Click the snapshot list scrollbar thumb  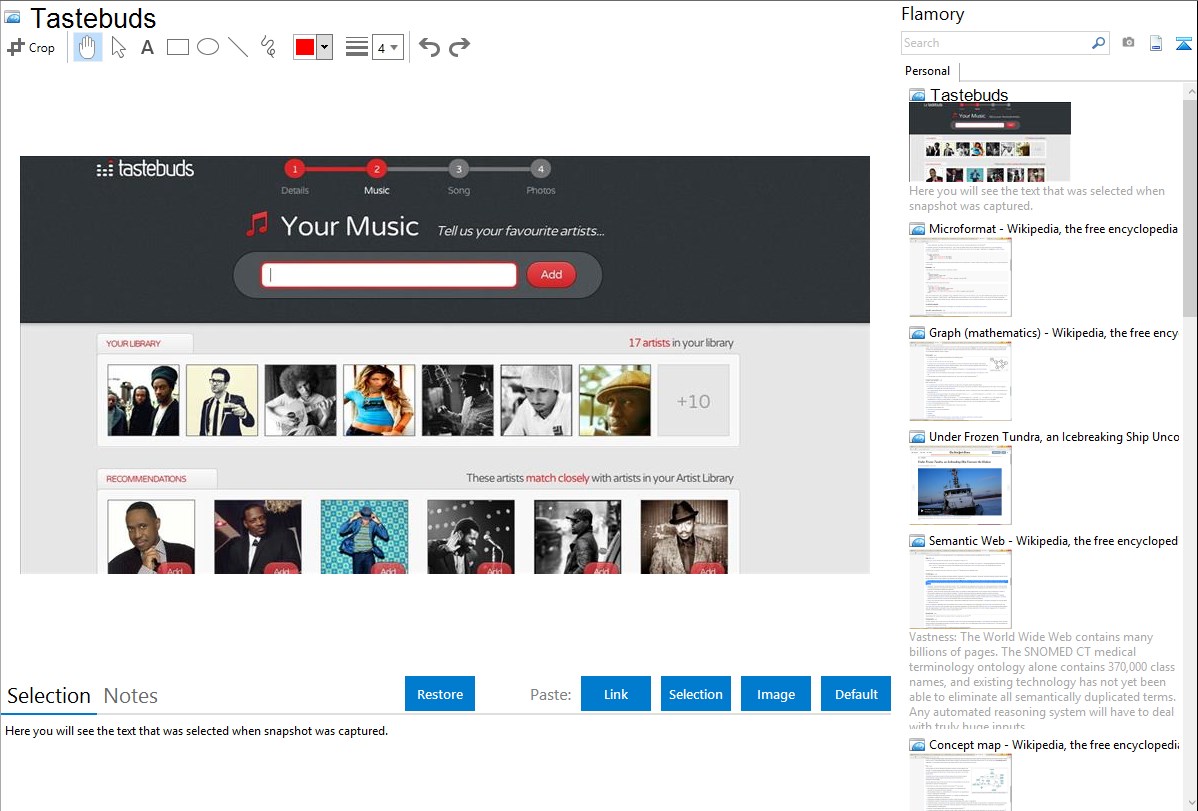click(1190, 206)
